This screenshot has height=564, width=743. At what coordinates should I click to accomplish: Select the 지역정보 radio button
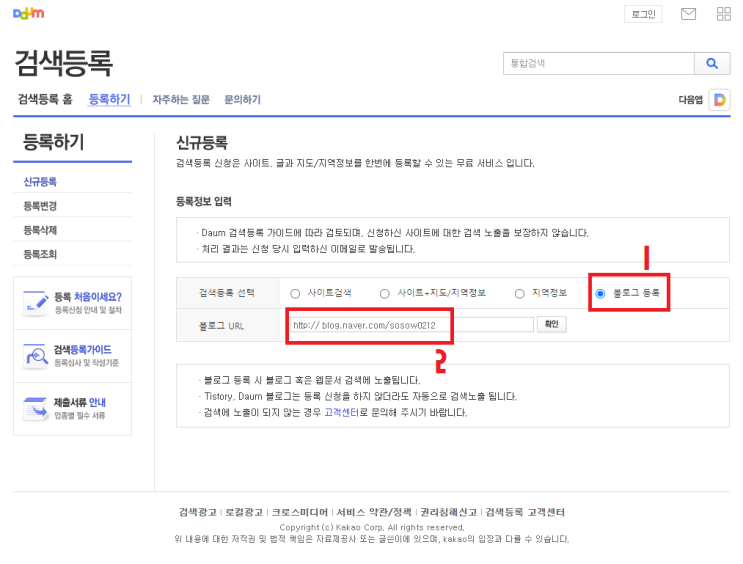pyautogui.click(x=520, y=294)
